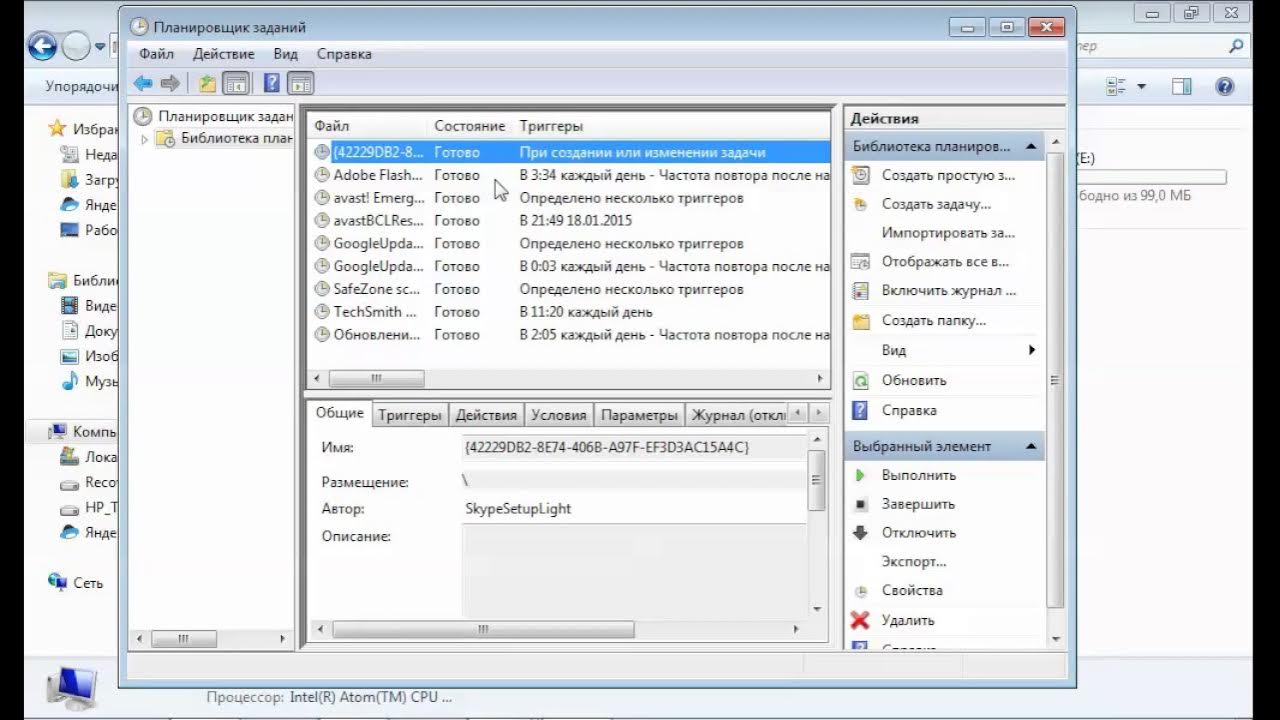Collapse the 'Библиотека планиров...' actions section
The height and width of the screenshot is (720, 1280).
[1031, 146]
